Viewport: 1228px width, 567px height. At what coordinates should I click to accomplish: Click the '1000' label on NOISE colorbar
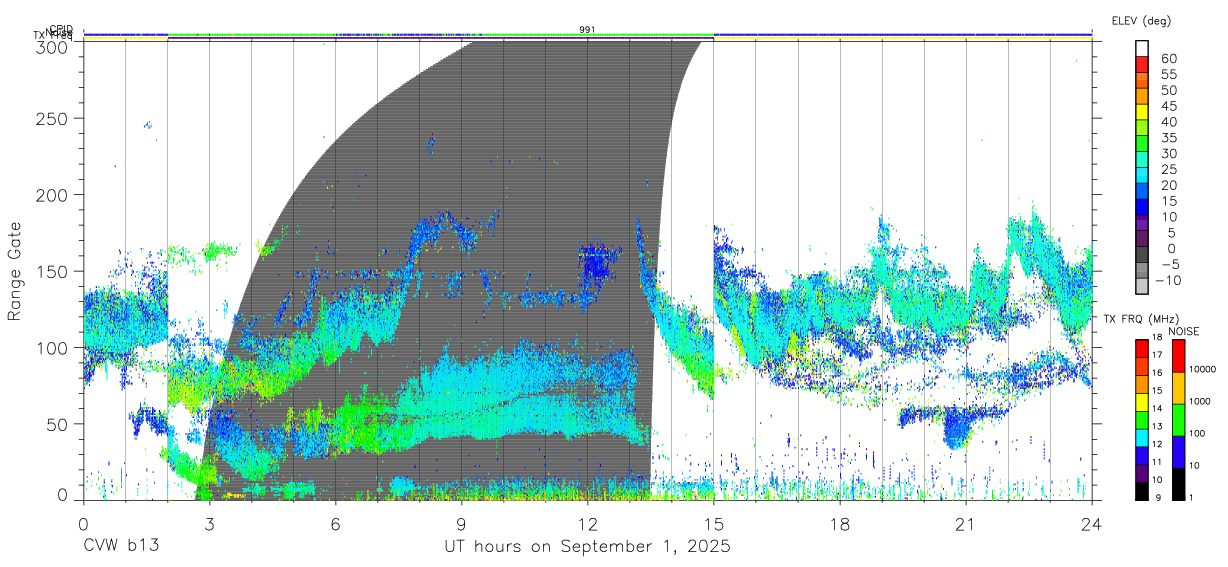tap(1201, 402)
